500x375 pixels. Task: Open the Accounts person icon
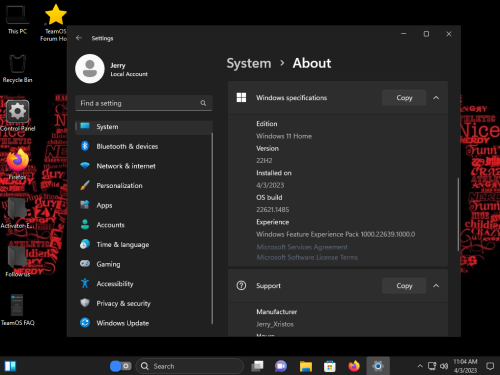tap(85, 224)
